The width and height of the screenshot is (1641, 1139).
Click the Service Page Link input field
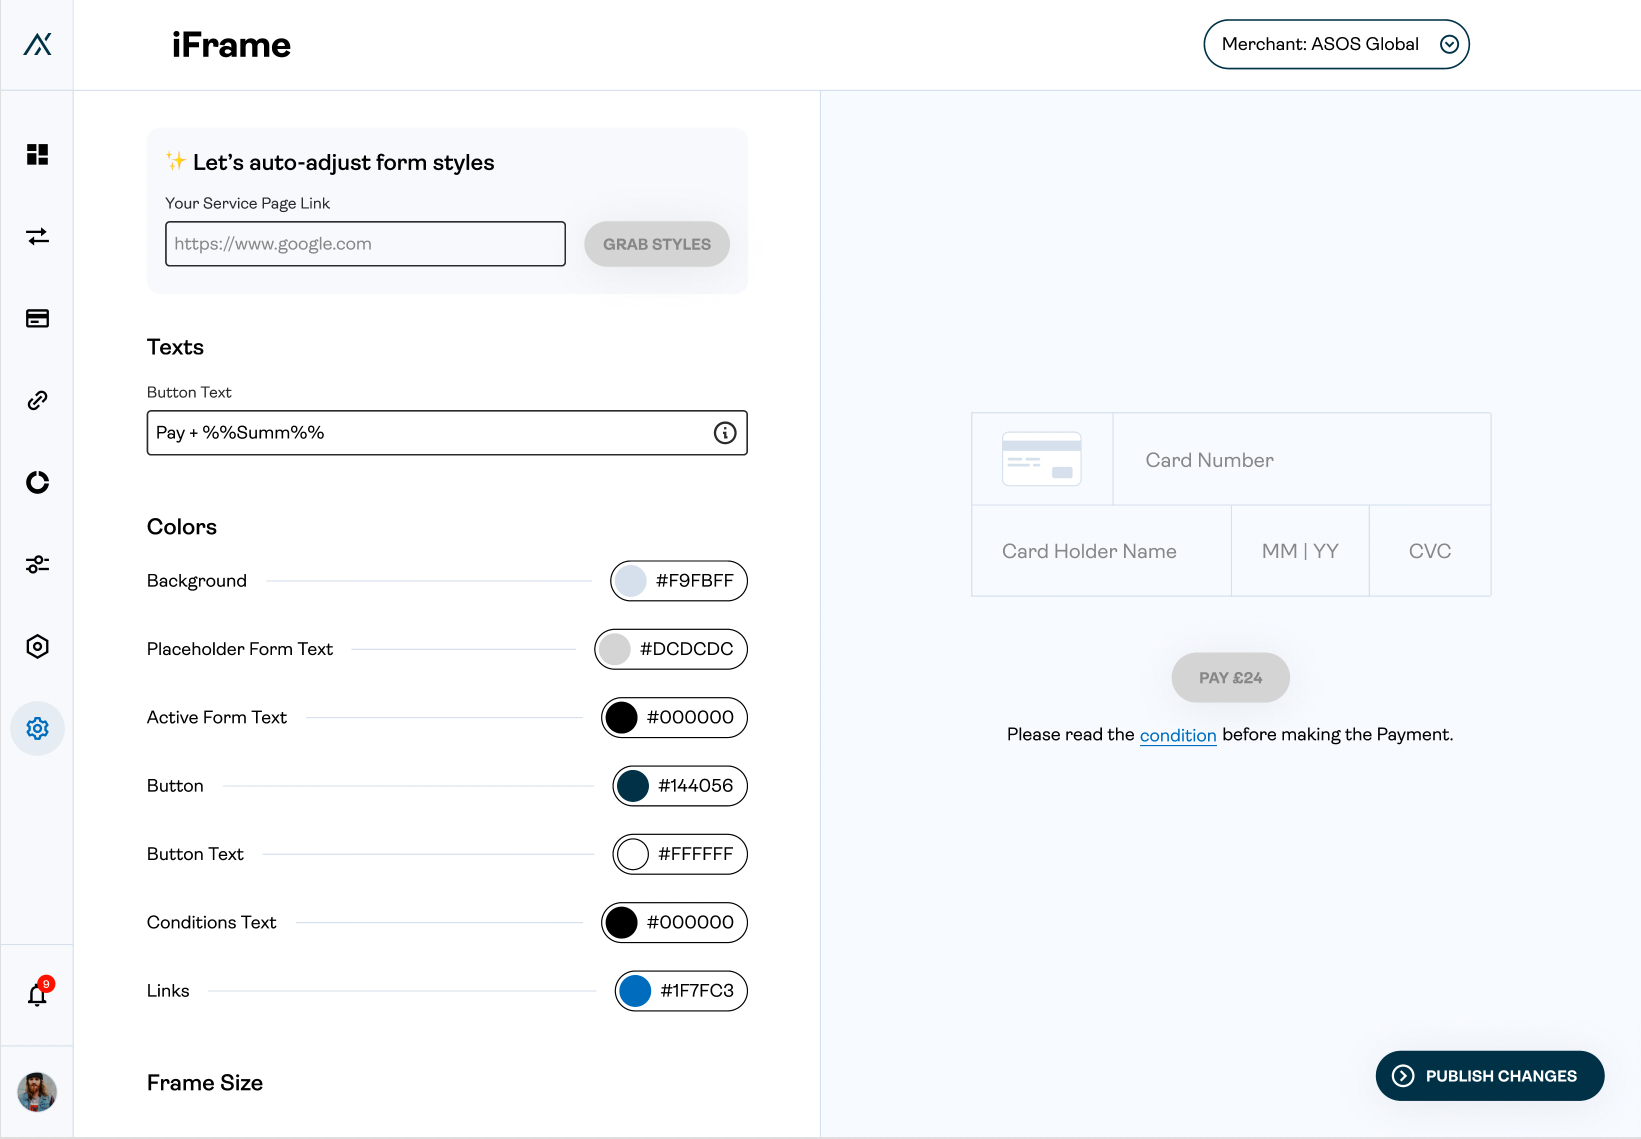click(x=365, y=244)
